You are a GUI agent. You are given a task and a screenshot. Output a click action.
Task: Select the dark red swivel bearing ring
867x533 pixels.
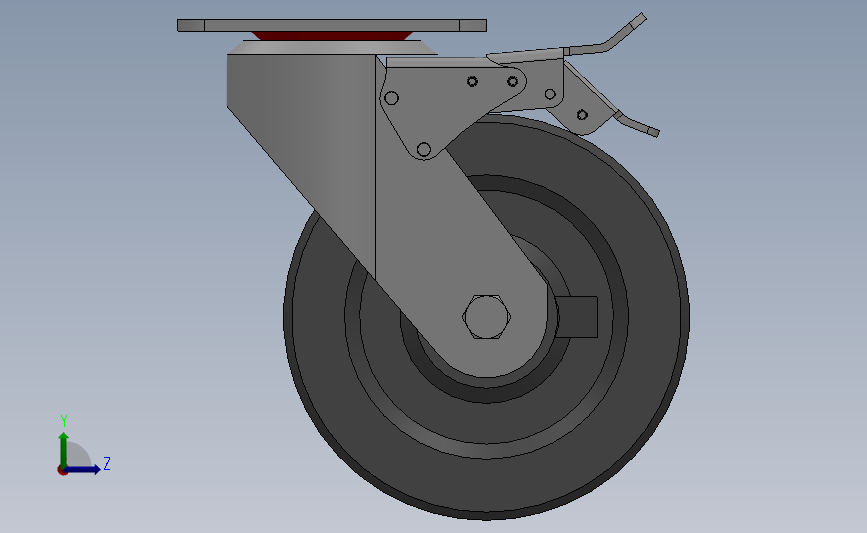point(332,36)
